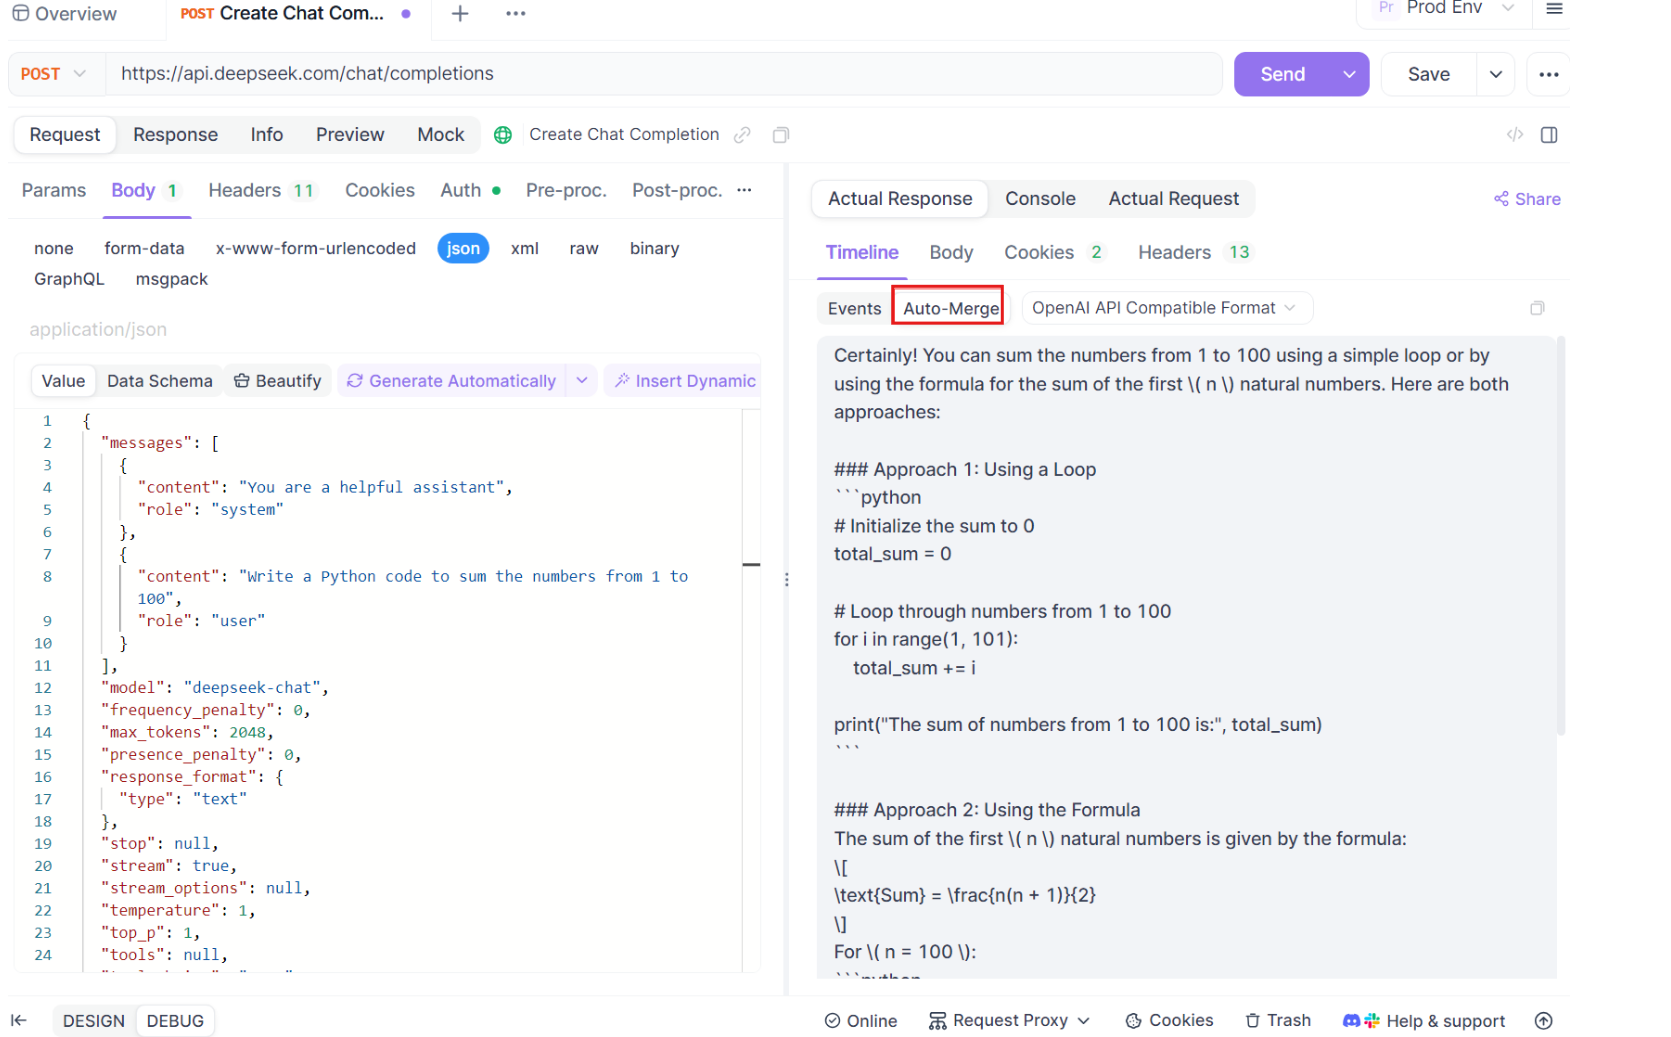Switch to the Info tab
Viewport: 1671px width, 1037px height.
(x=267, y=135)
